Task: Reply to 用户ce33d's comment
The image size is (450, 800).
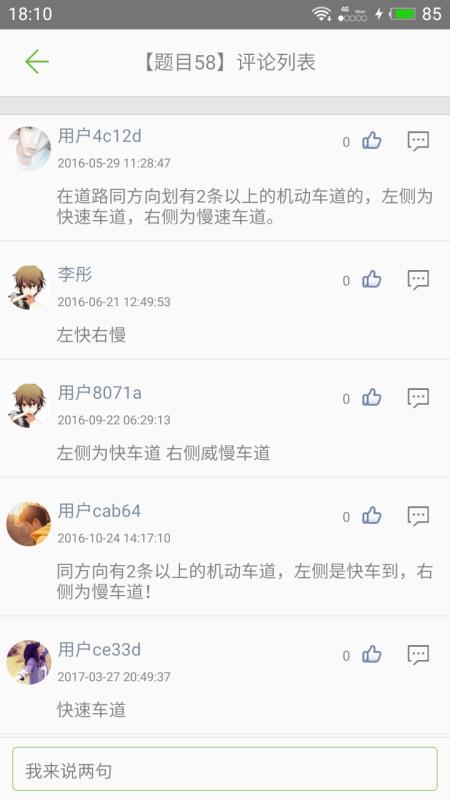Action: (418, 655)
